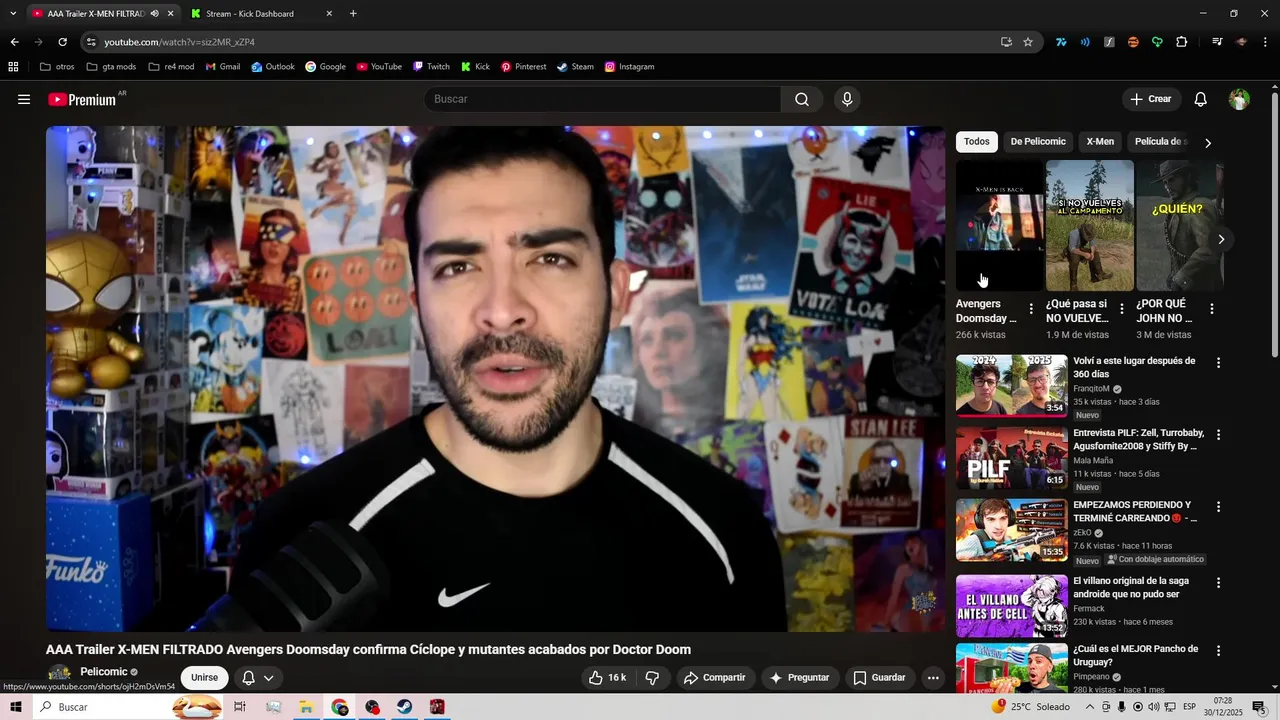Open options for El villano original video
The height and width of the screenshot is (720, 1280).
point(1218,583)
